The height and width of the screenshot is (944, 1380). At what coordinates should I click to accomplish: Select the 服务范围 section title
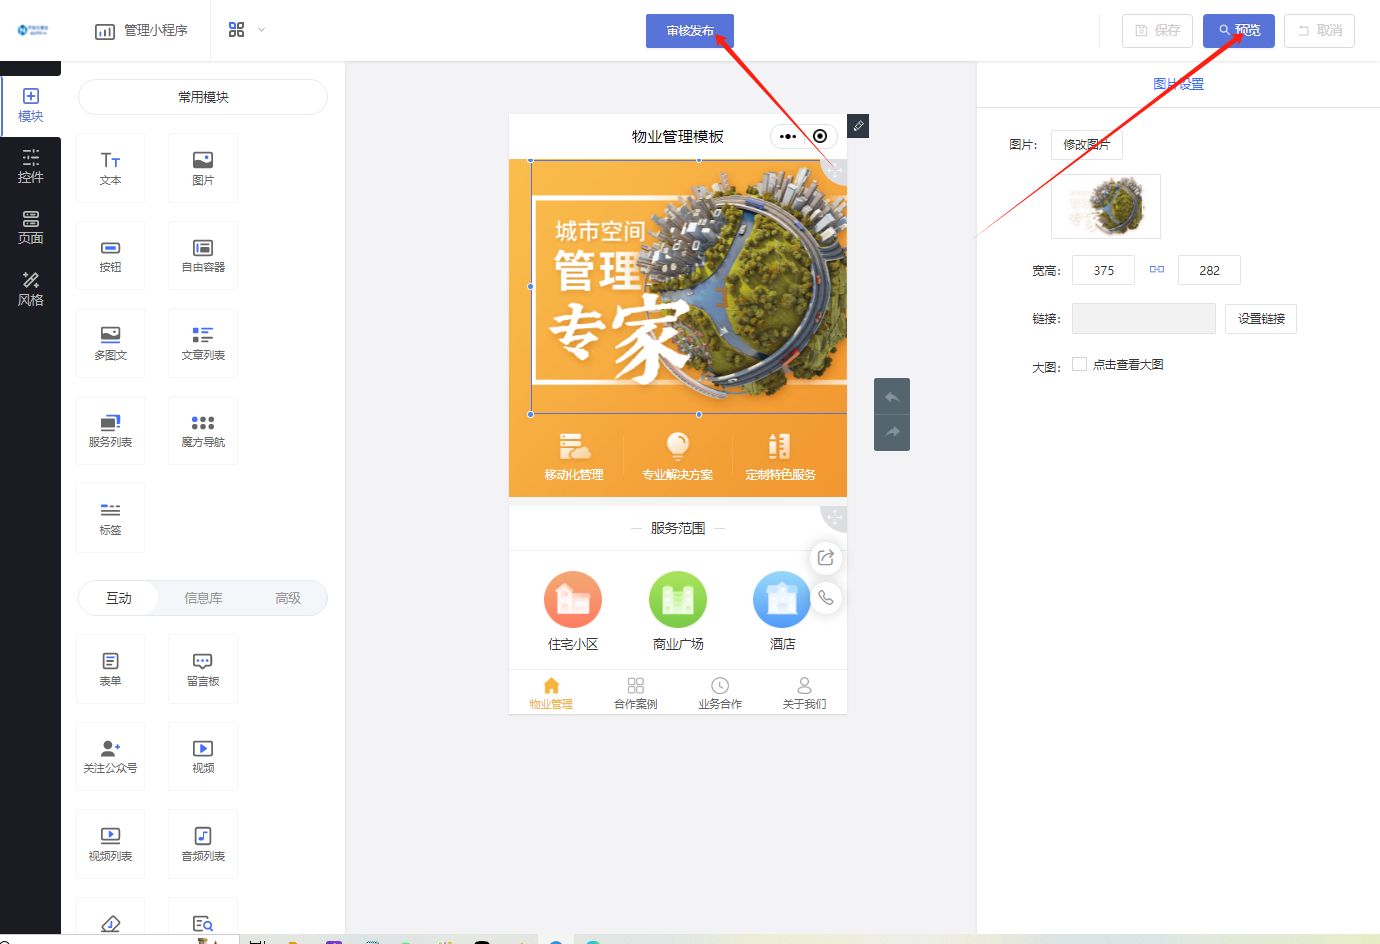pyautogui.click(x=678, y=528)
